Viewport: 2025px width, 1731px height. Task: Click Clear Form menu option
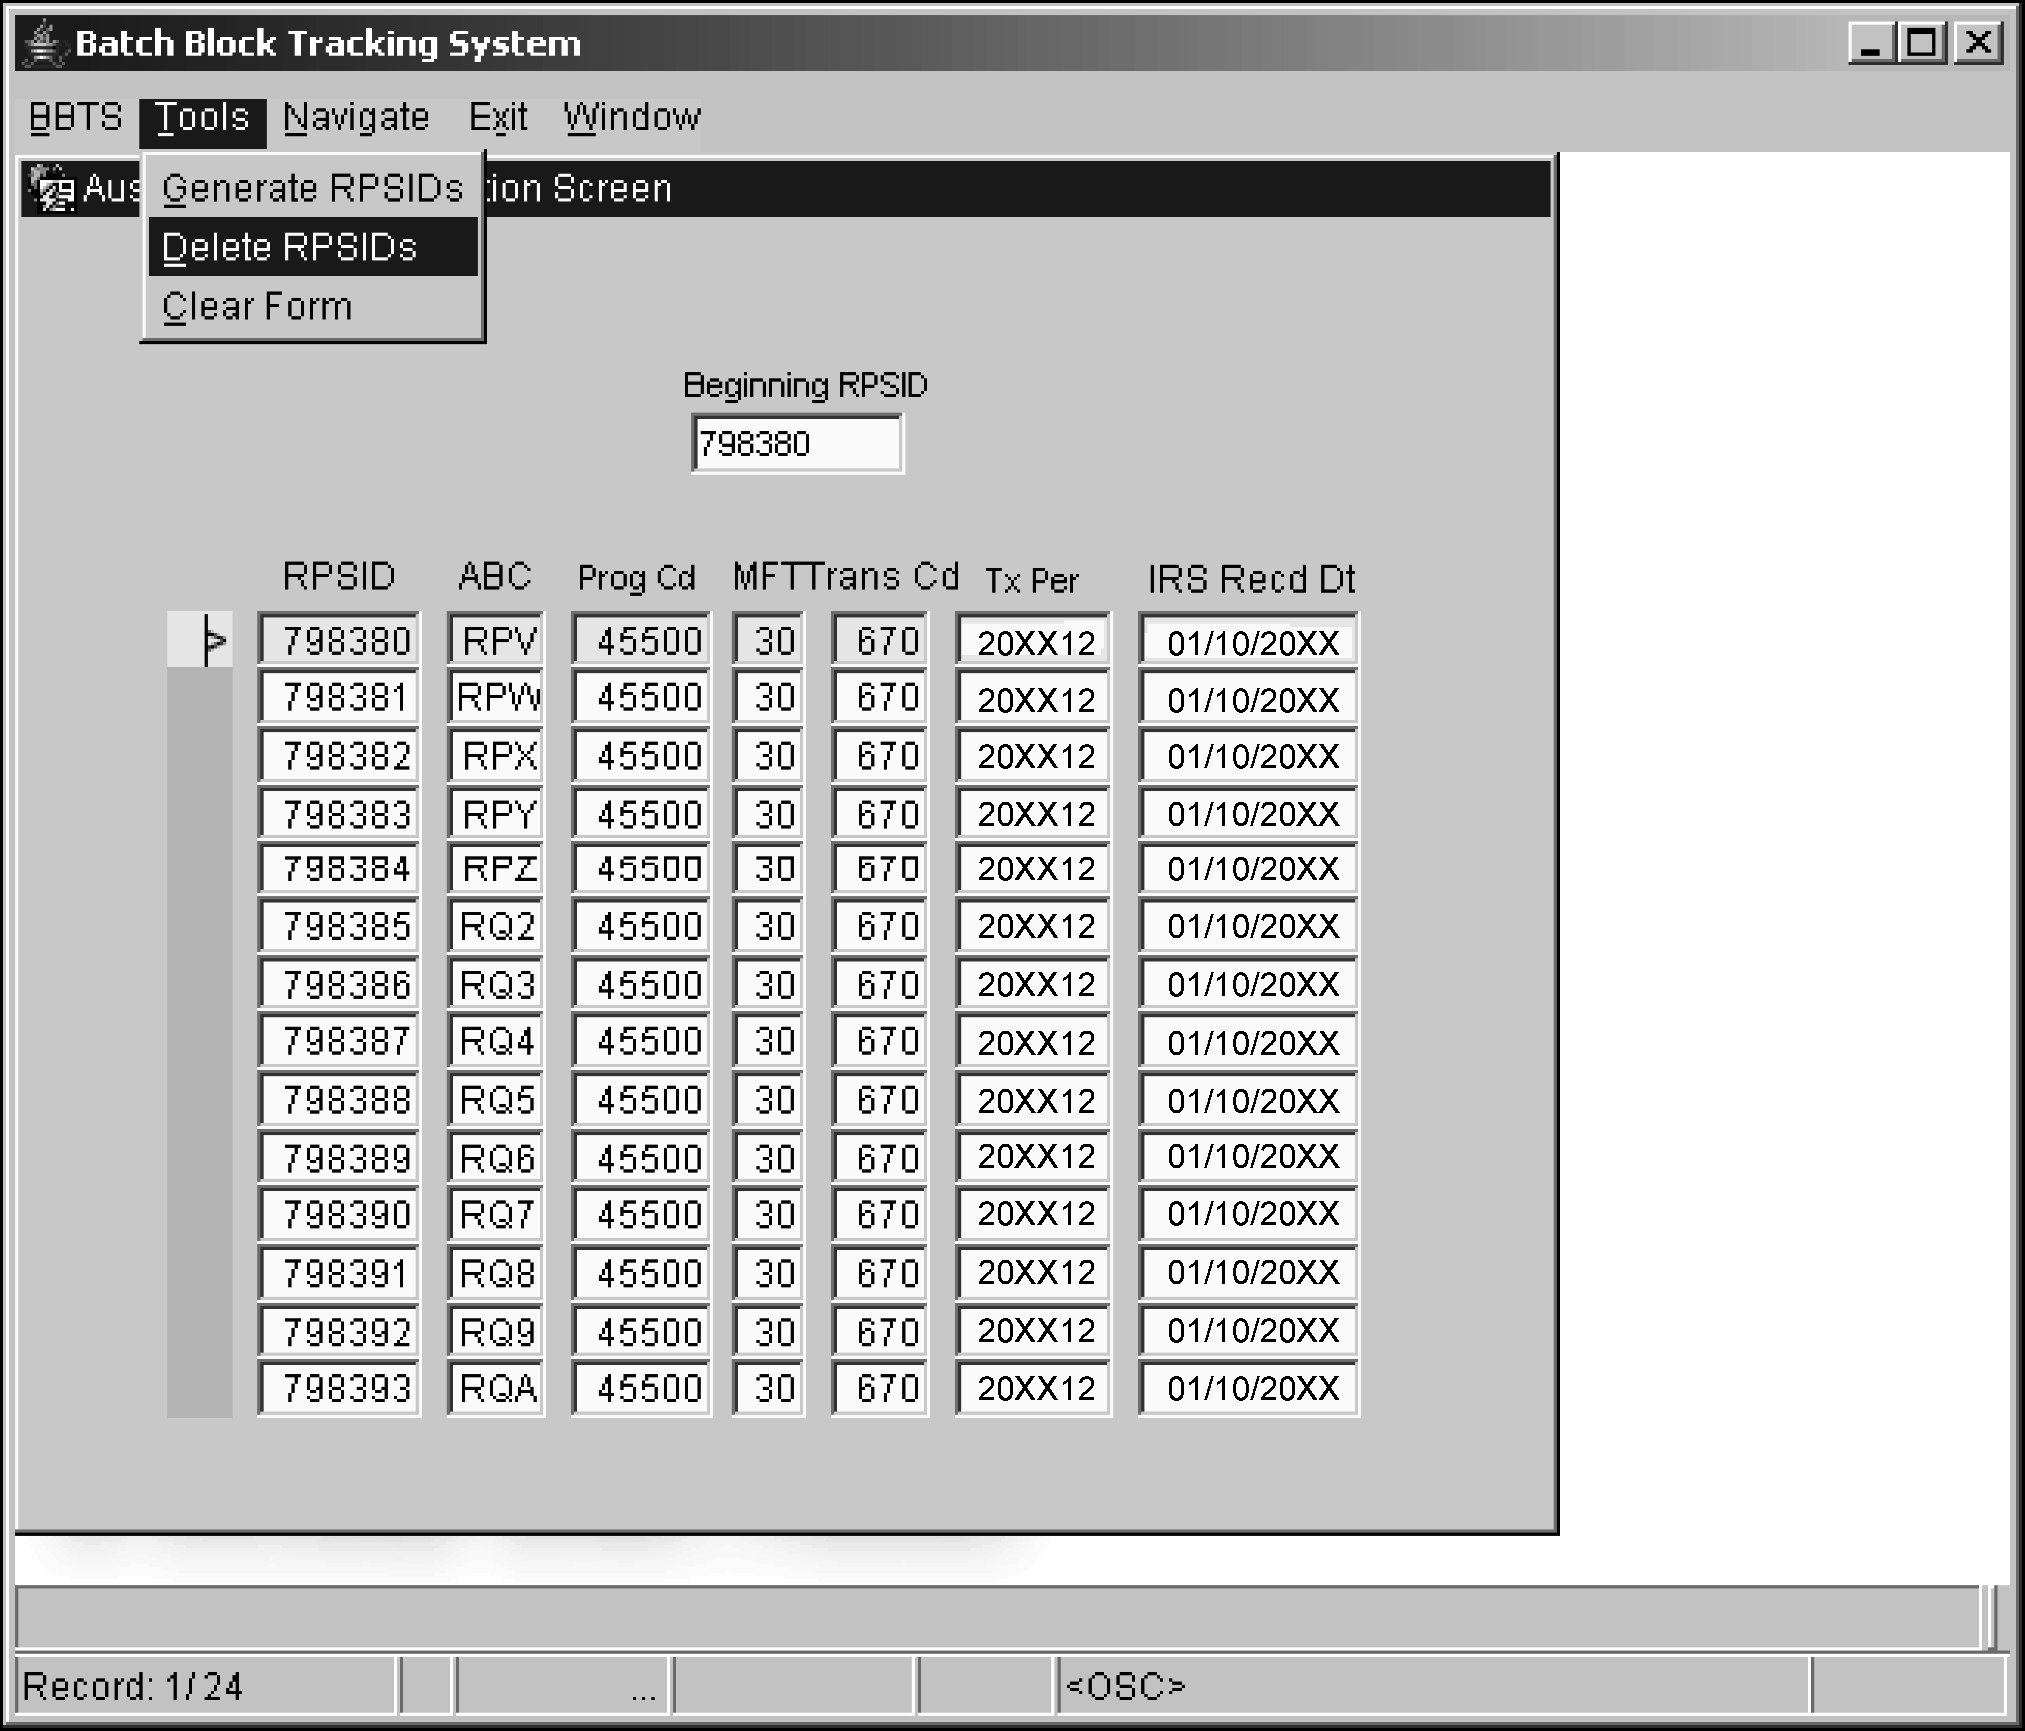click(x=258, y=306)
